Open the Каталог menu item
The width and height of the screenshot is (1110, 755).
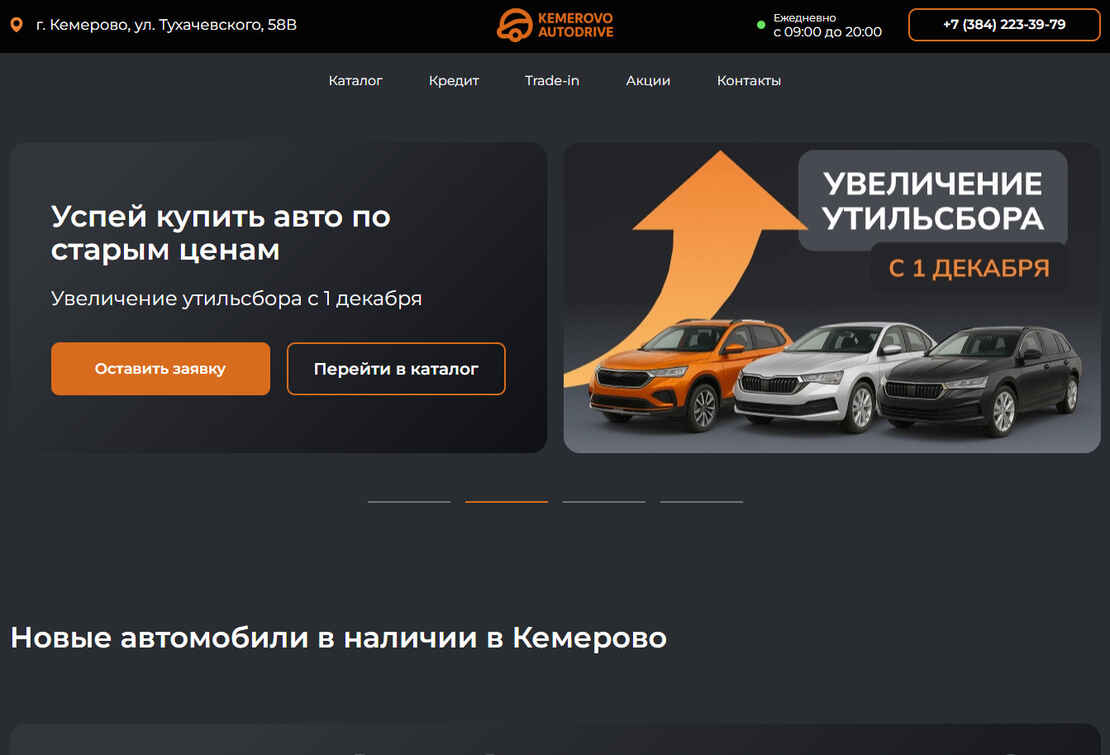[x=356, y=80]
